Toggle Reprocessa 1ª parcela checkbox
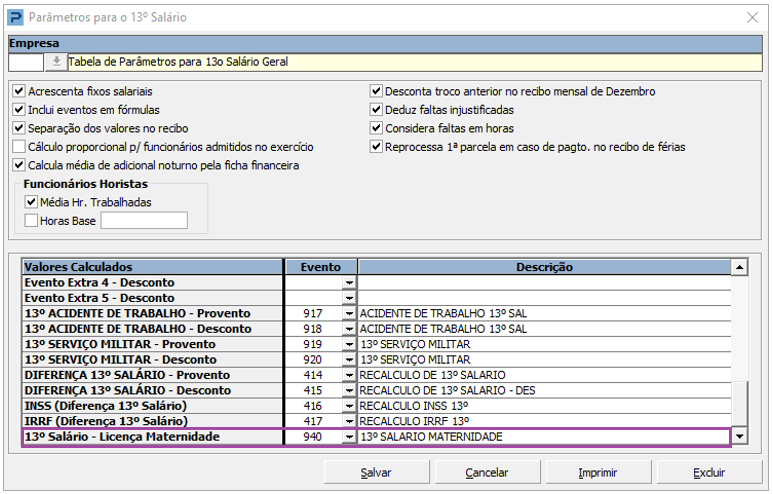Image resolution: width=773 pixels, height=494 pixels. tap(376, 146)
